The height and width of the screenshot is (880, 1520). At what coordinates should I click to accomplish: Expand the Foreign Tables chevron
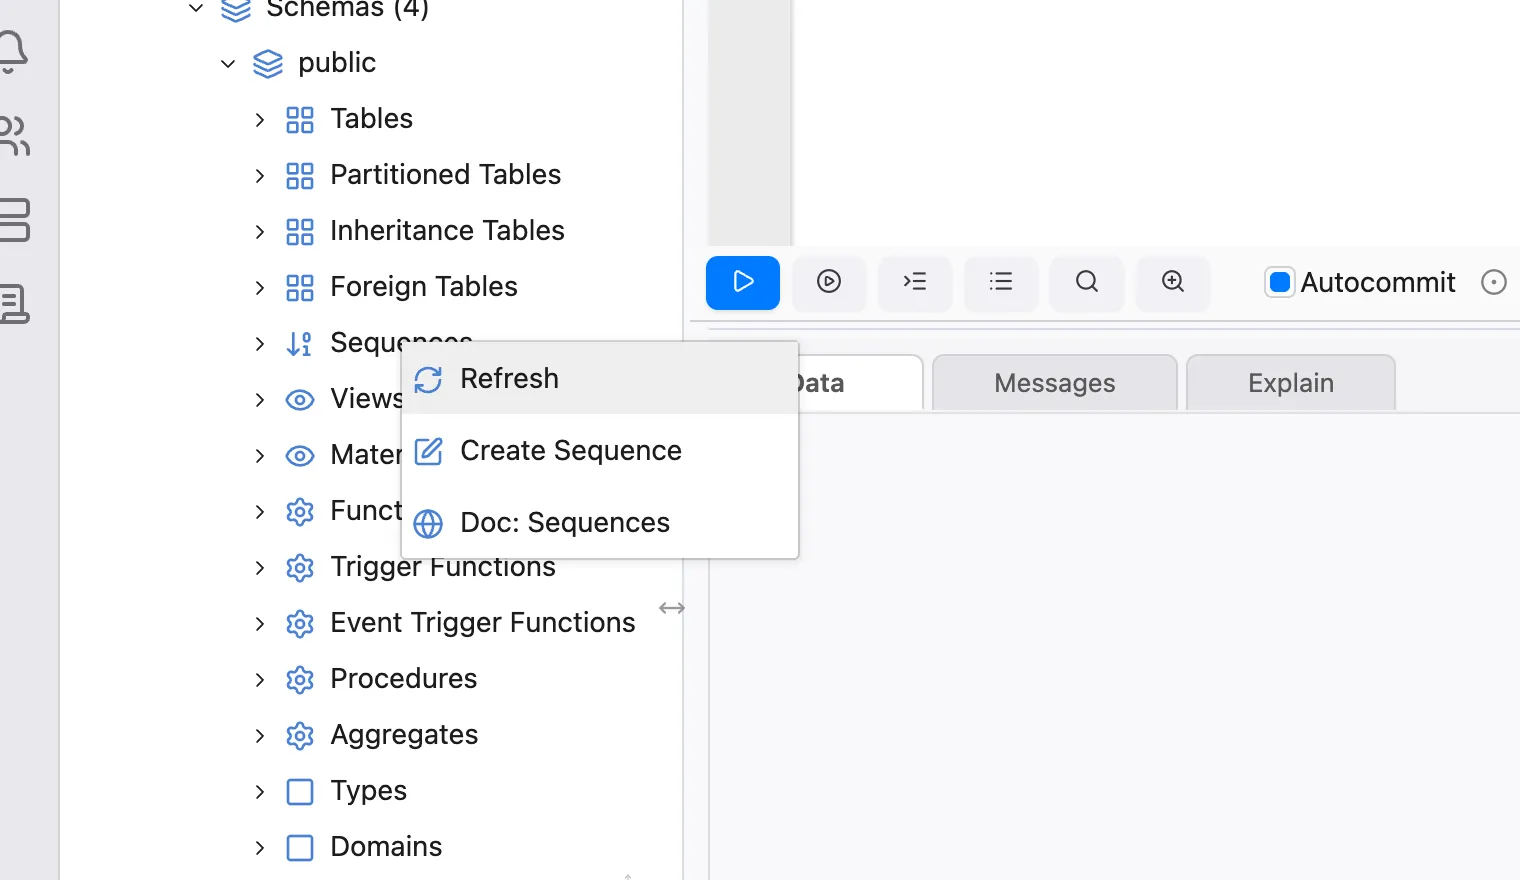pos(260,288)
